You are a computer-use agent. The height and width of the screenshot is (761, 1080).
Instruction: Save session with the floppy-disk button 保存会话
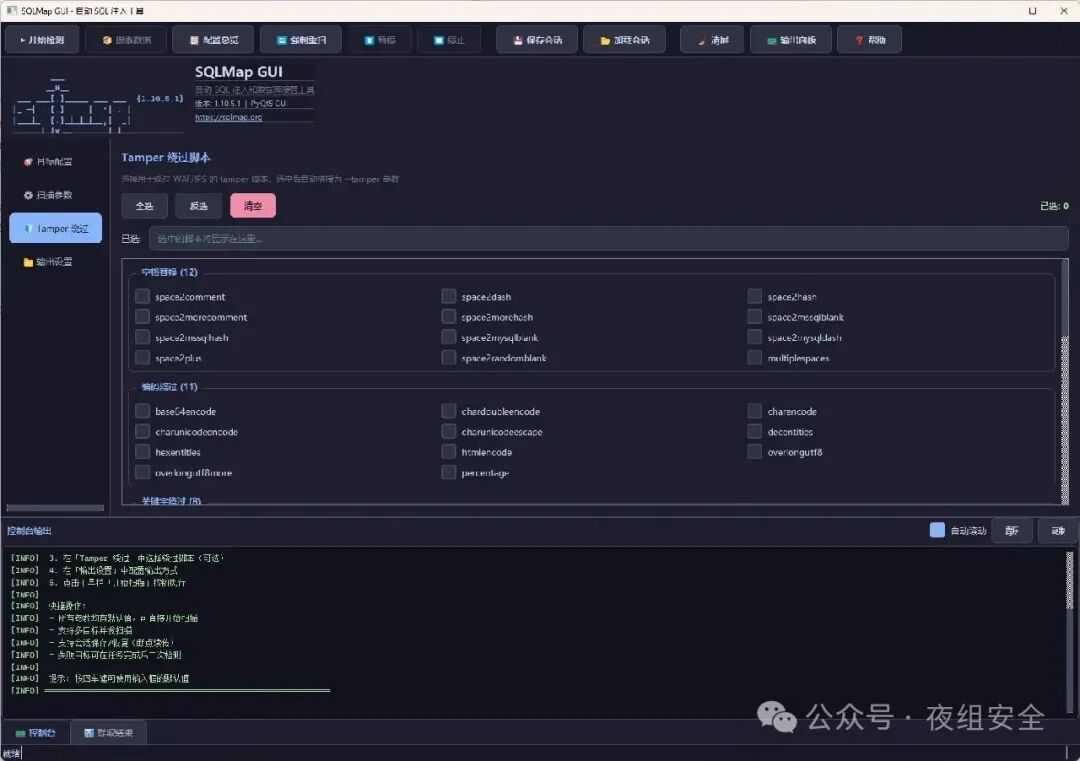537,40
